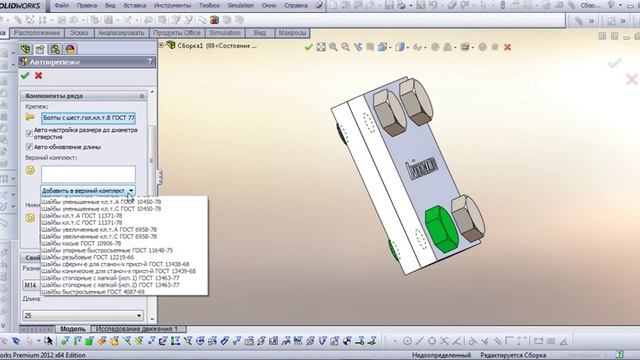This screenshot has height=360, width=640.
Task: Accept with viewport toolbar green checkmark
Action: click(x=309, y=47)
